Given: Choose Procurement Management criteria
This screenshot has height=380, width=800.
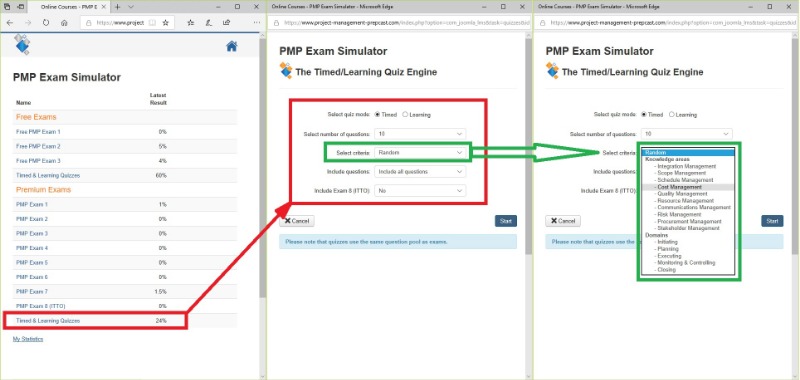Looking at the screenshot, I should (x=689, y=221).
